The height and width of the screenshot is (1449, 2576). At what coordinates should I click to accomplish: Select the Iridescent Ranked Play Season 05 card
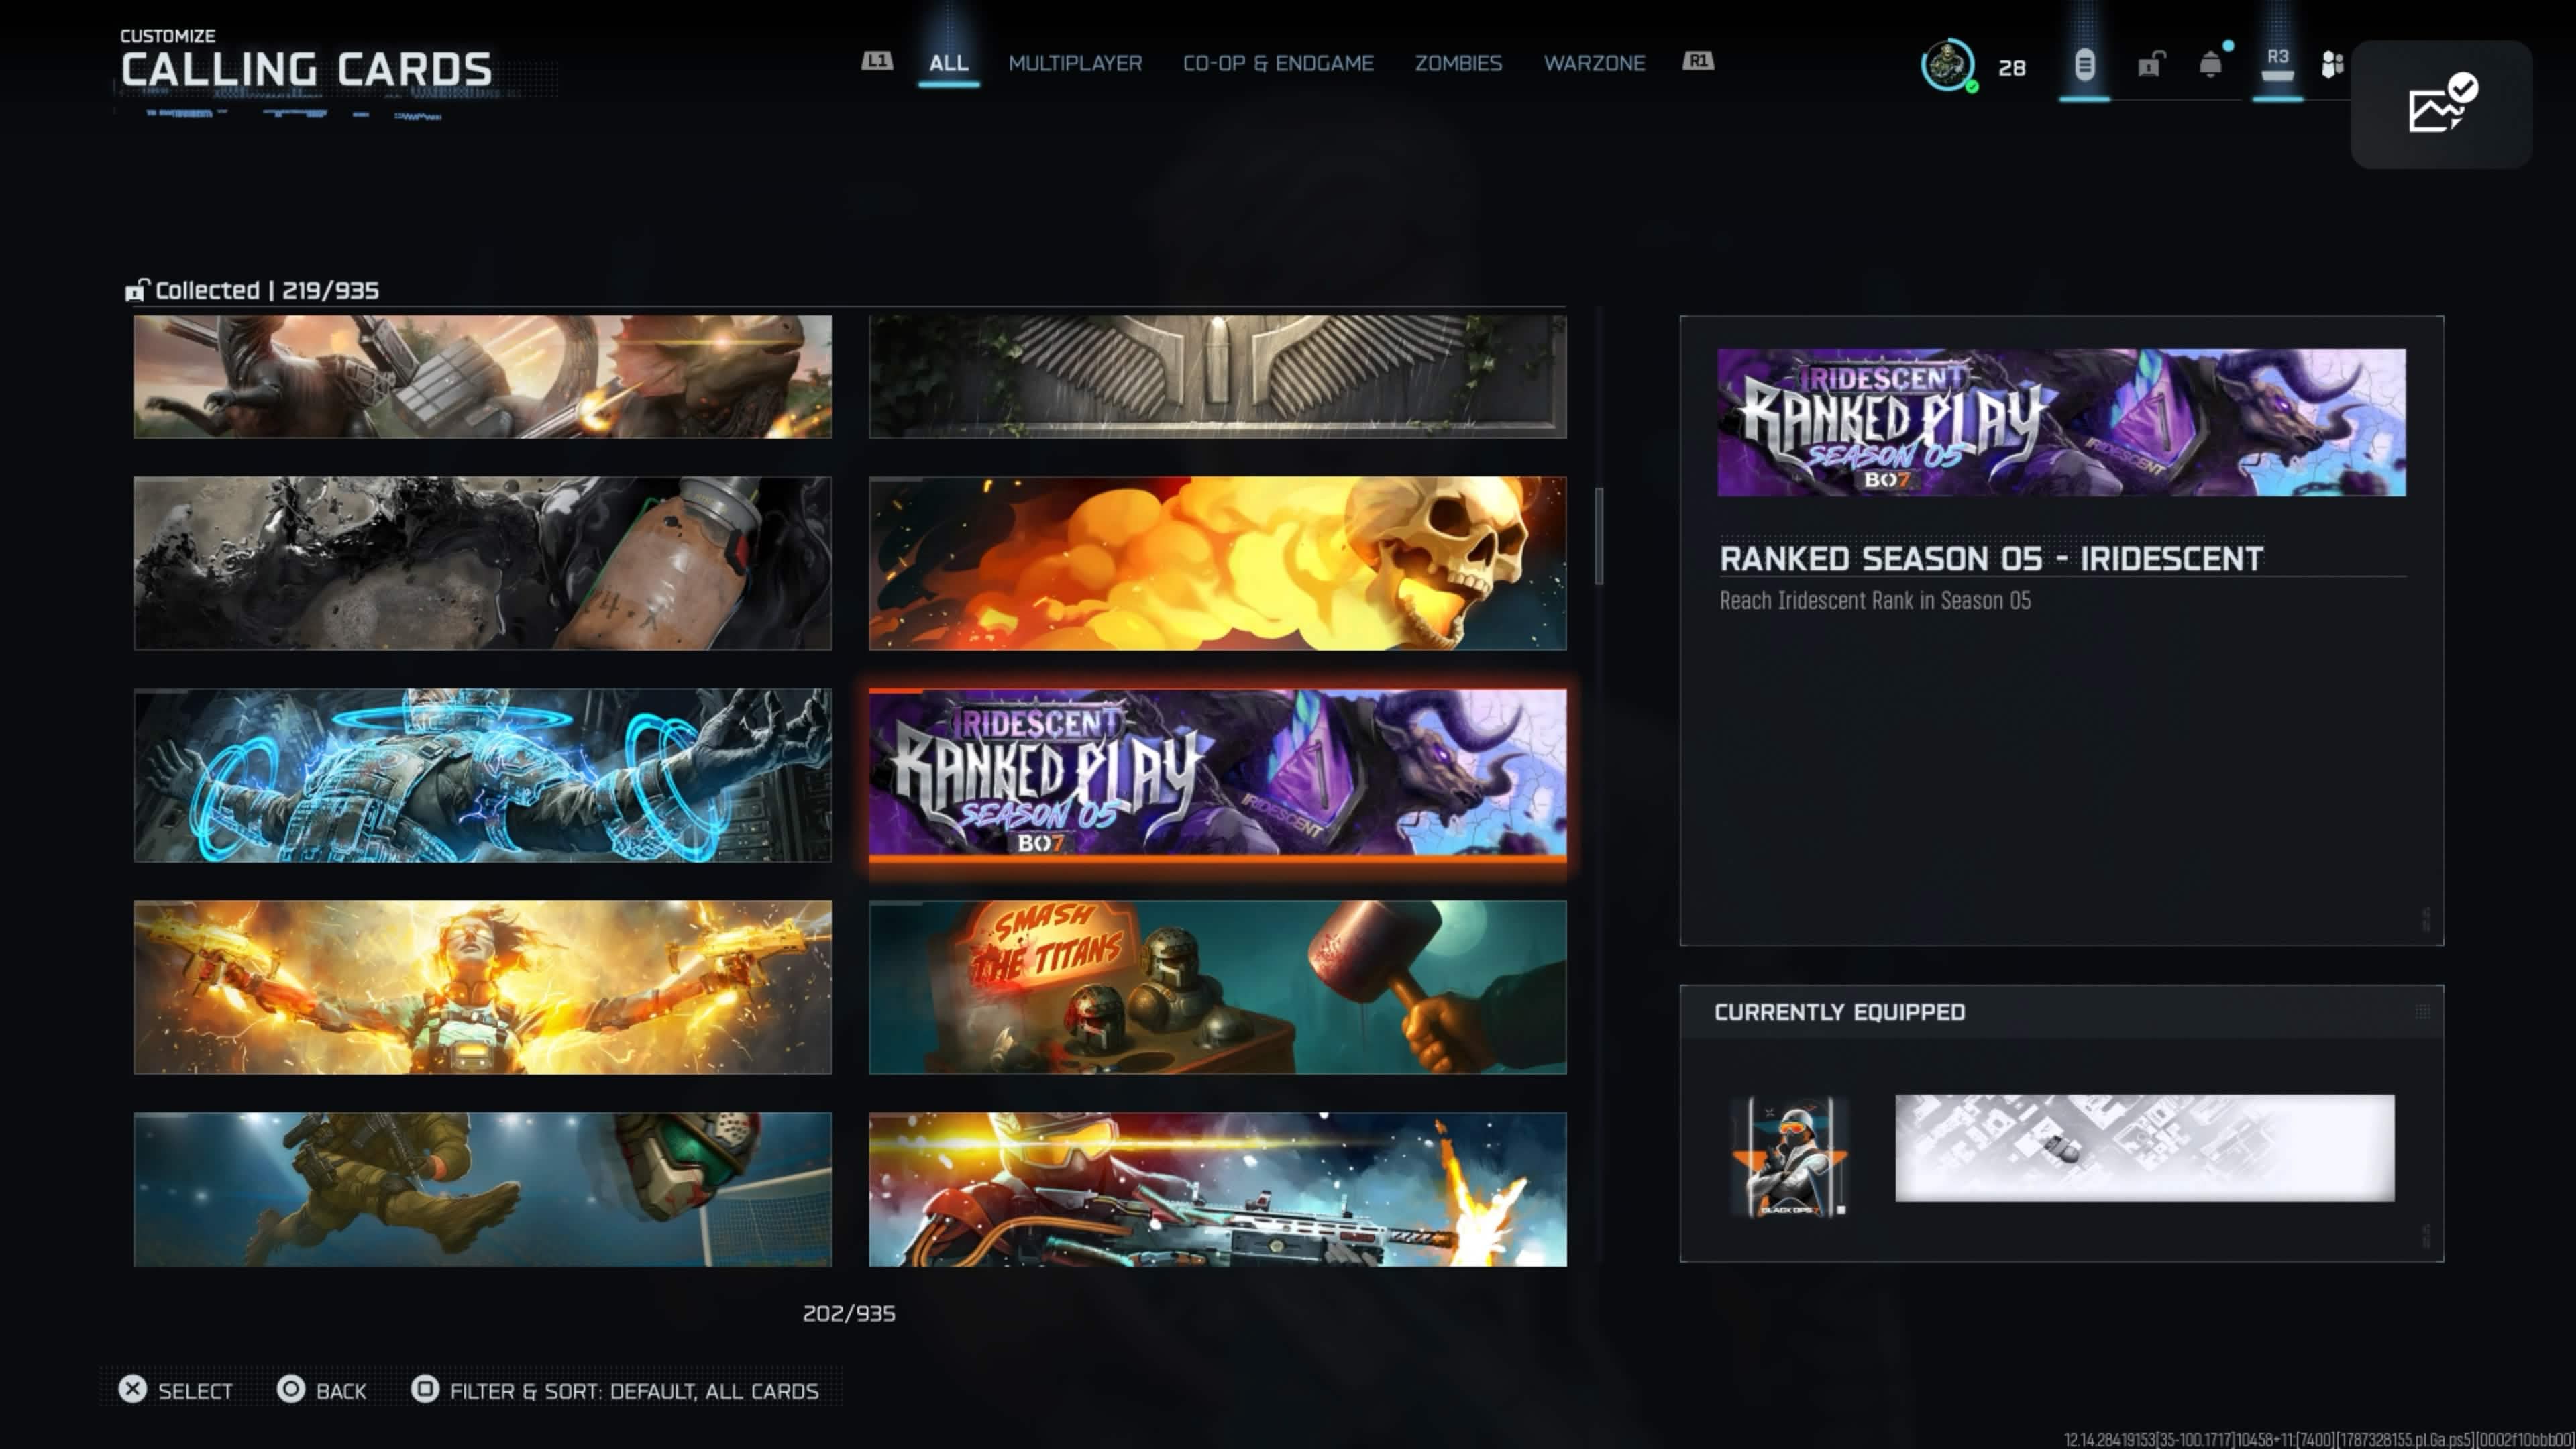1218,775
